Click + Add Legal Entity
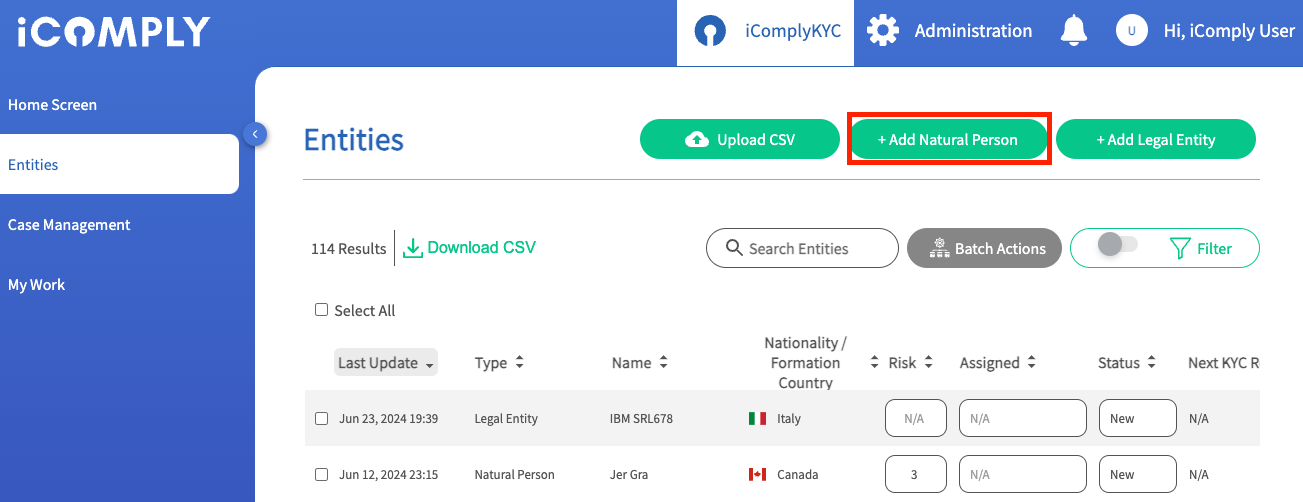 tap(1156, 140)
